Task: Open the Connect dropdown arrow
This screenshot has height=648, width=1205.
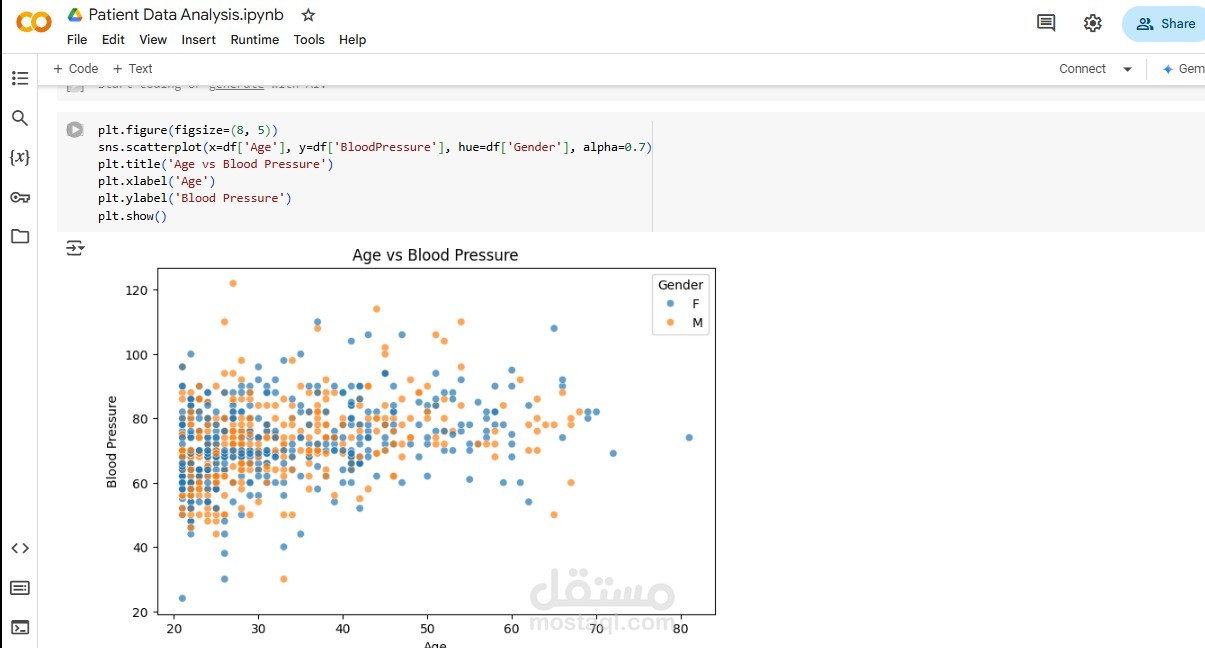Action: pyautogui.click(x=1127, y=69)
